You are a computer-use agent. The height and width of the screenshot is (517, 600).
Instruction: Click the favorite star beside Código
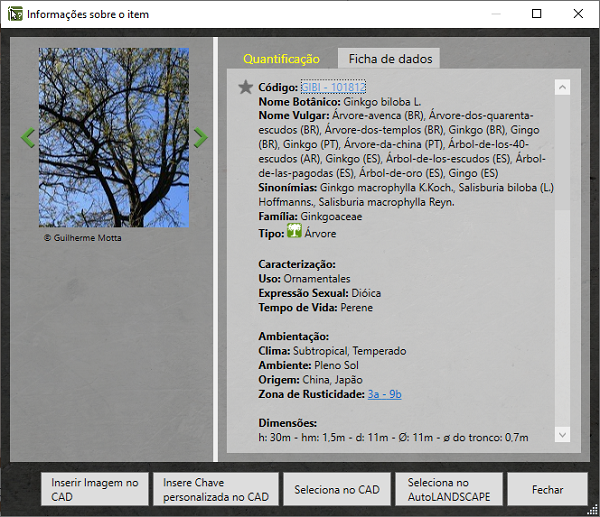tap(245, 88)
